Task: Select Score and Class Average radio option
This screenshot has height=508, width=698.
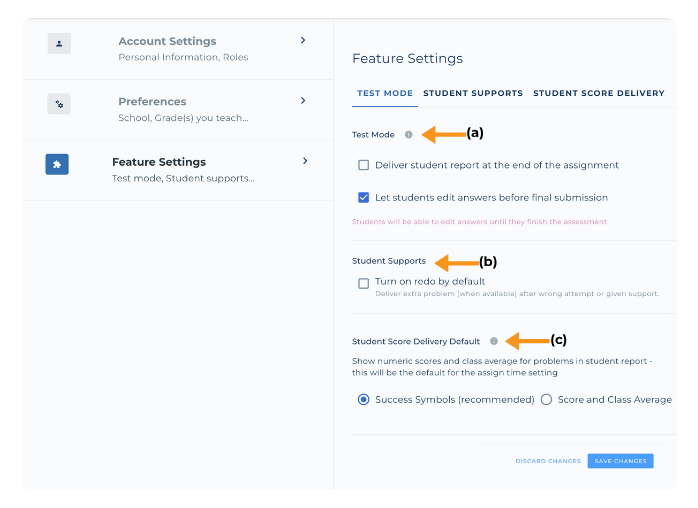Action: pos(546,399)
